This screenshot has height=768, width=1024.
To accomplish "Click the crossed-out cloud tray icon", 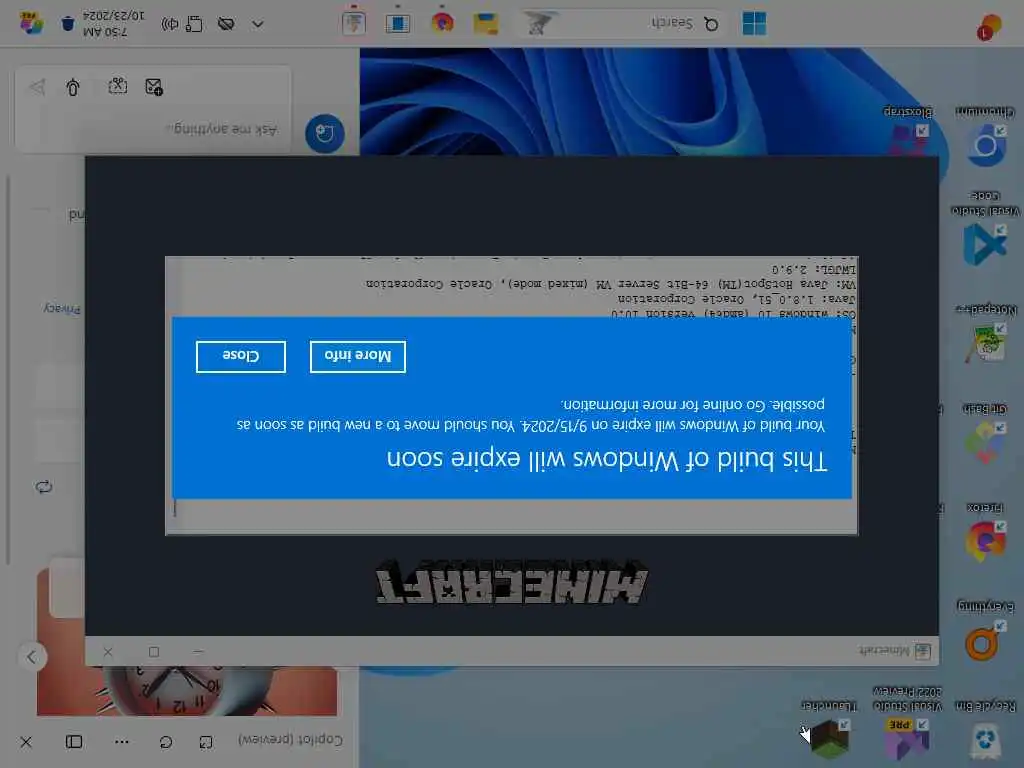I will click(226, 24).
